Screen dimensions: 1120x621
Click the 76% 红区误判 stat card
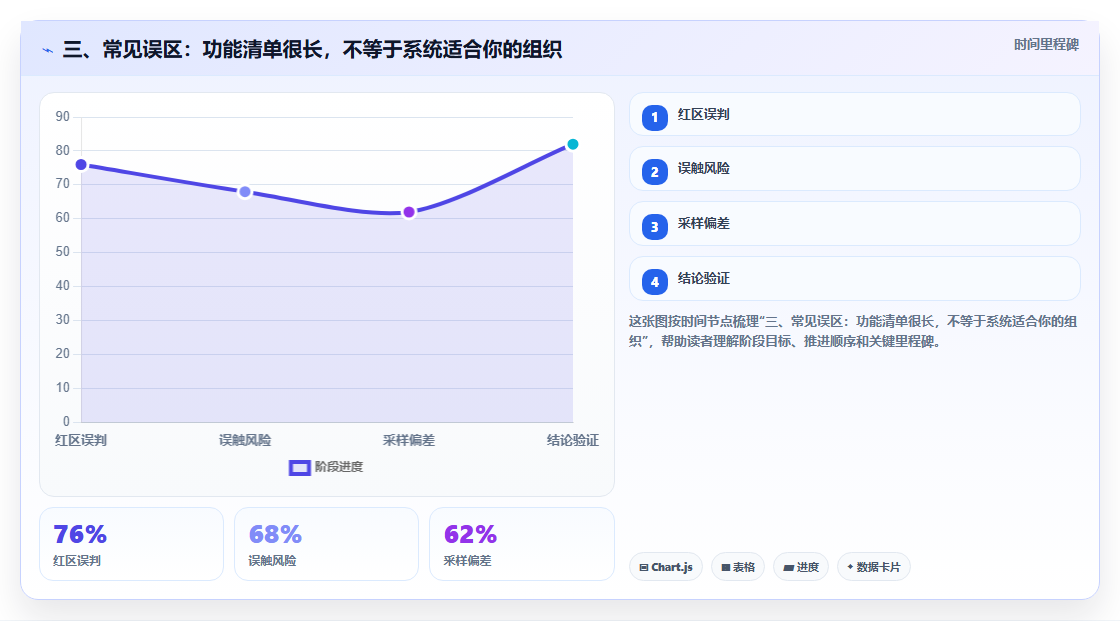pyautogui.click(x=131, y=545)
